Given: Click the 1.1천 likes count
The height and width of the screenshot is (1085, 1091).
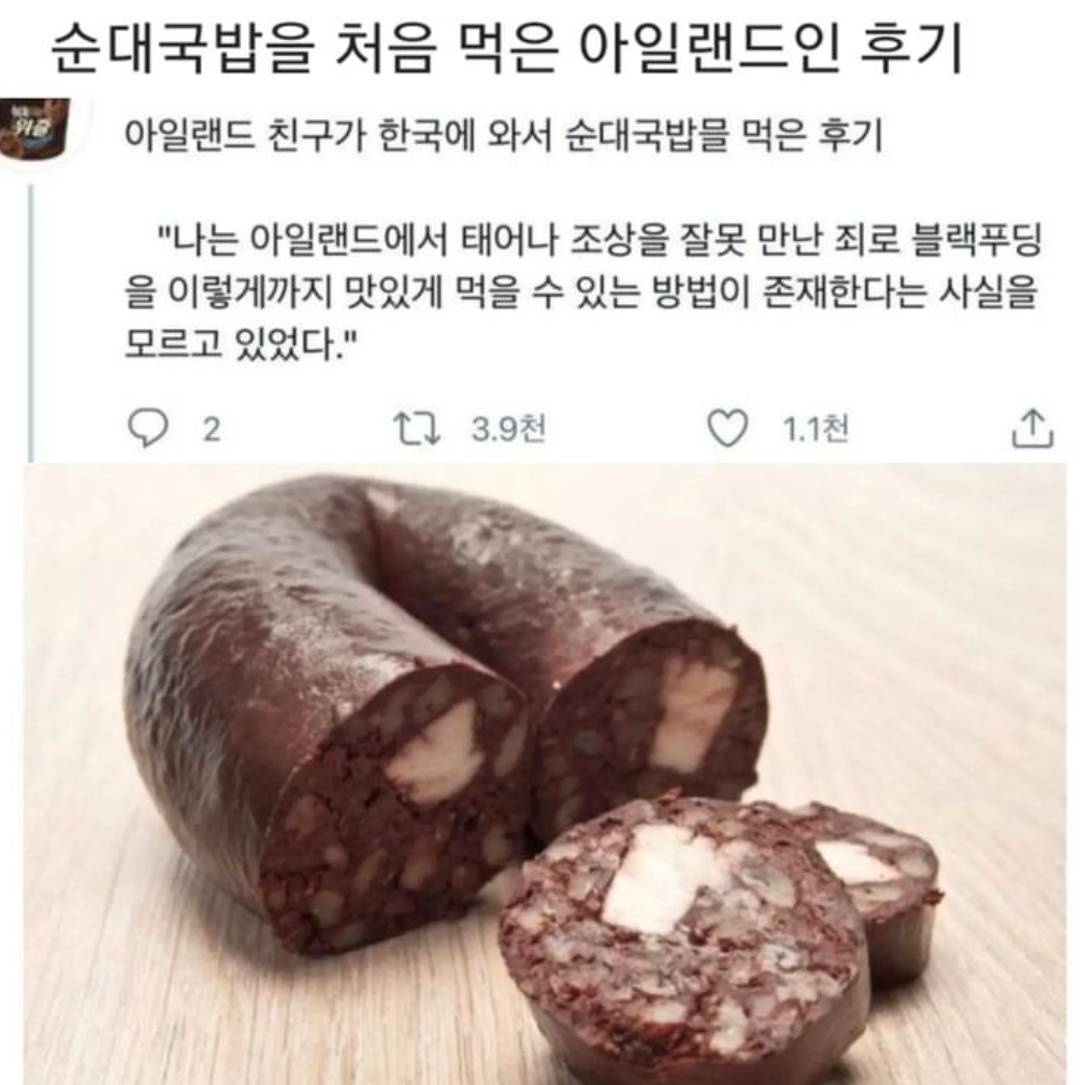Looking at the screenshot, I should (x=815, y=429).
